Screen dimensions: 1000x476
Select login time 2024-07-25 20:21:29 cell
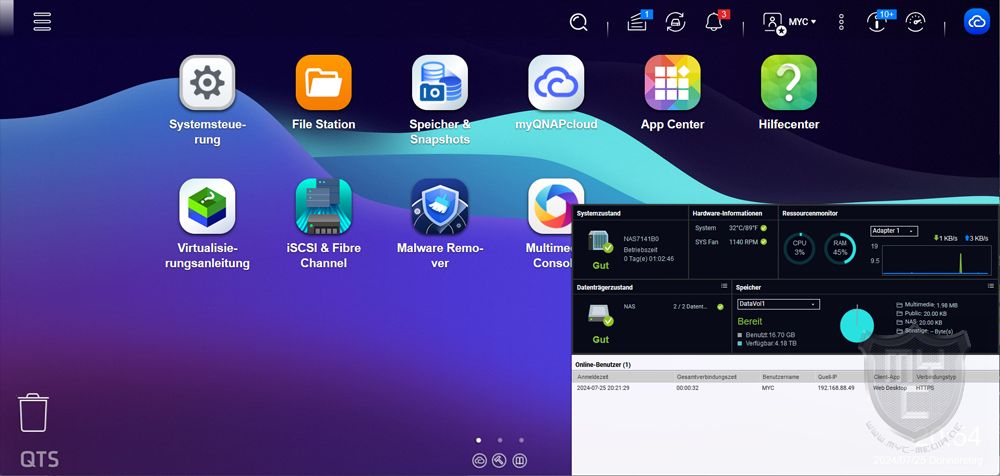point(603,388)
